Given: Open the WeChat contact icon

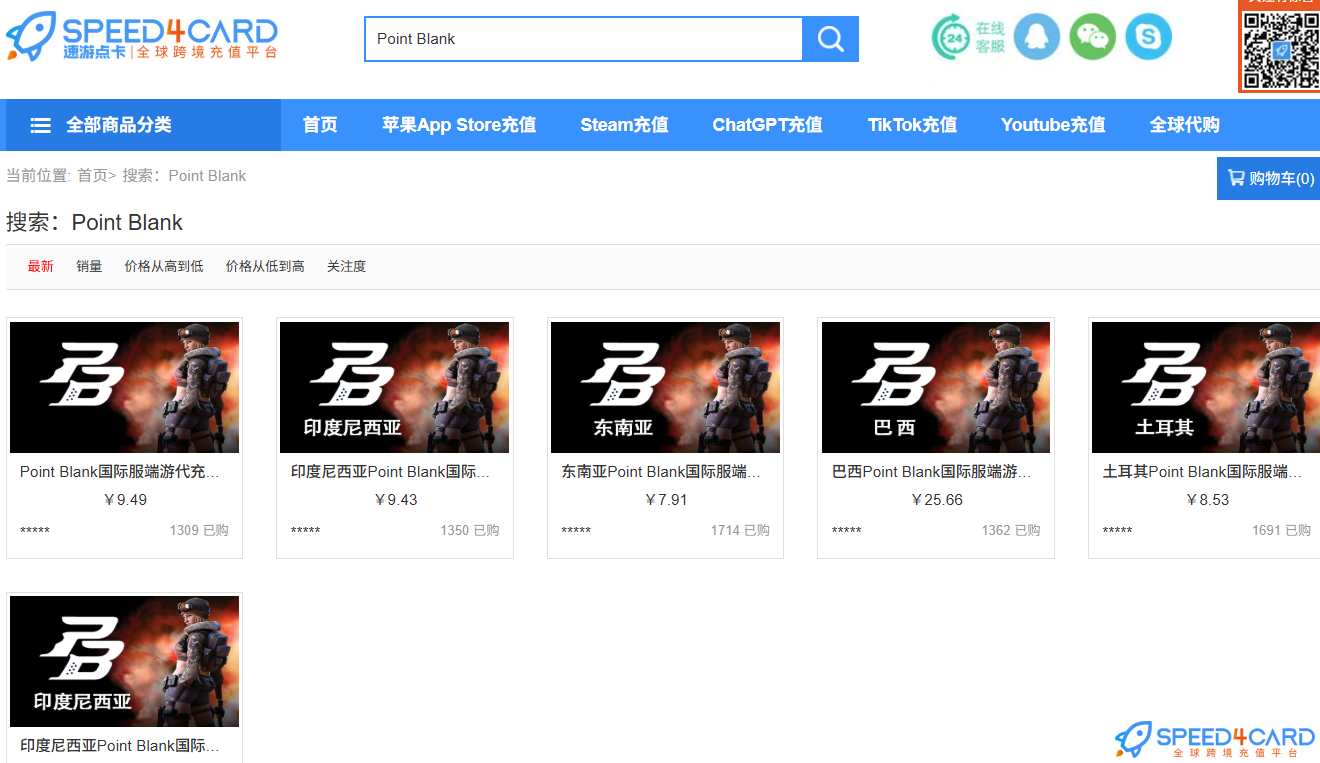Looking at the screenshot, I should pyautogui.click(x=1093, y=38).
